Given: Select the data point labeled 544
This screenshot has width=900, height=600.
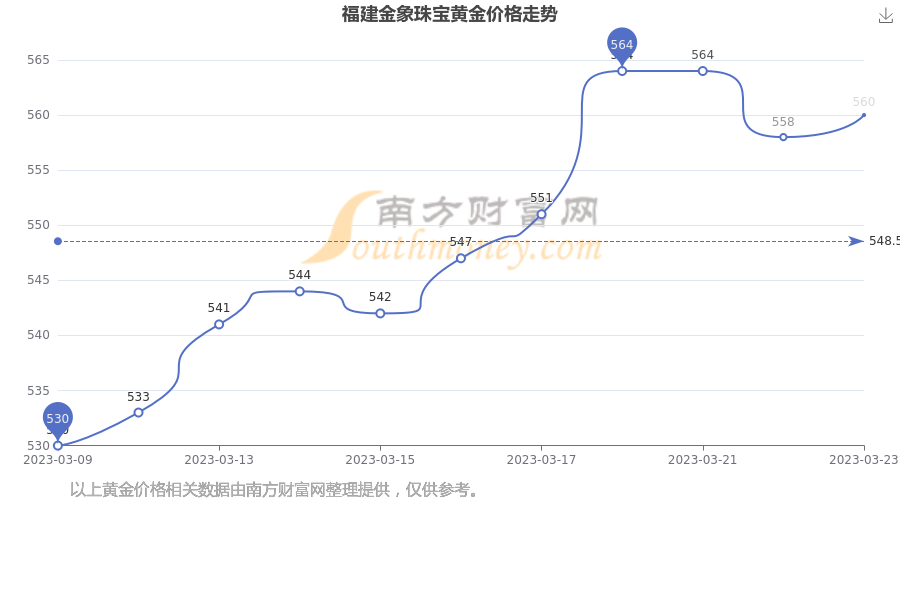Looking at the screenshot, I should (x=300, y=292).
